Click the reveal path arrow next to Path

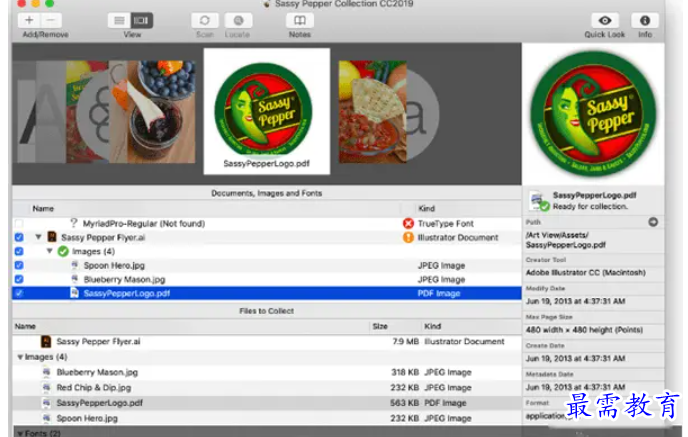653,222
